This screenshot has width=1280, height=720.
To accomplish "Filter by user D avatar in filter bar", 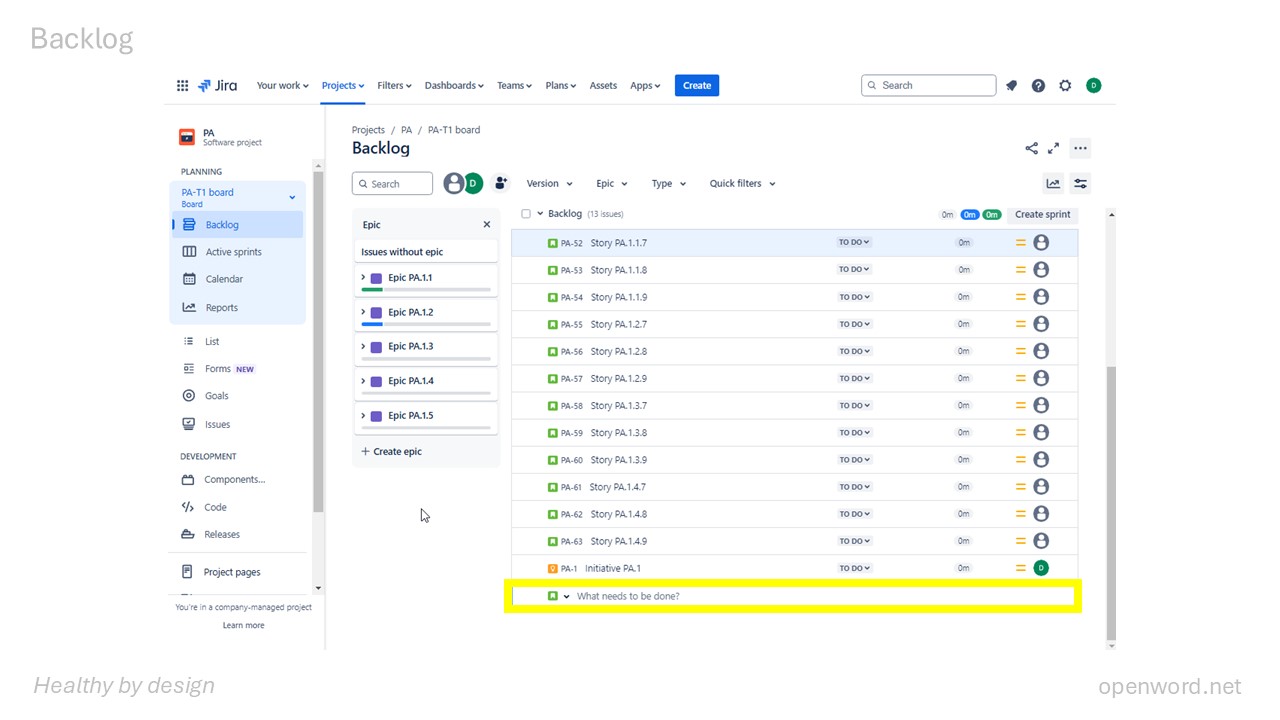I will click(473, 183).
